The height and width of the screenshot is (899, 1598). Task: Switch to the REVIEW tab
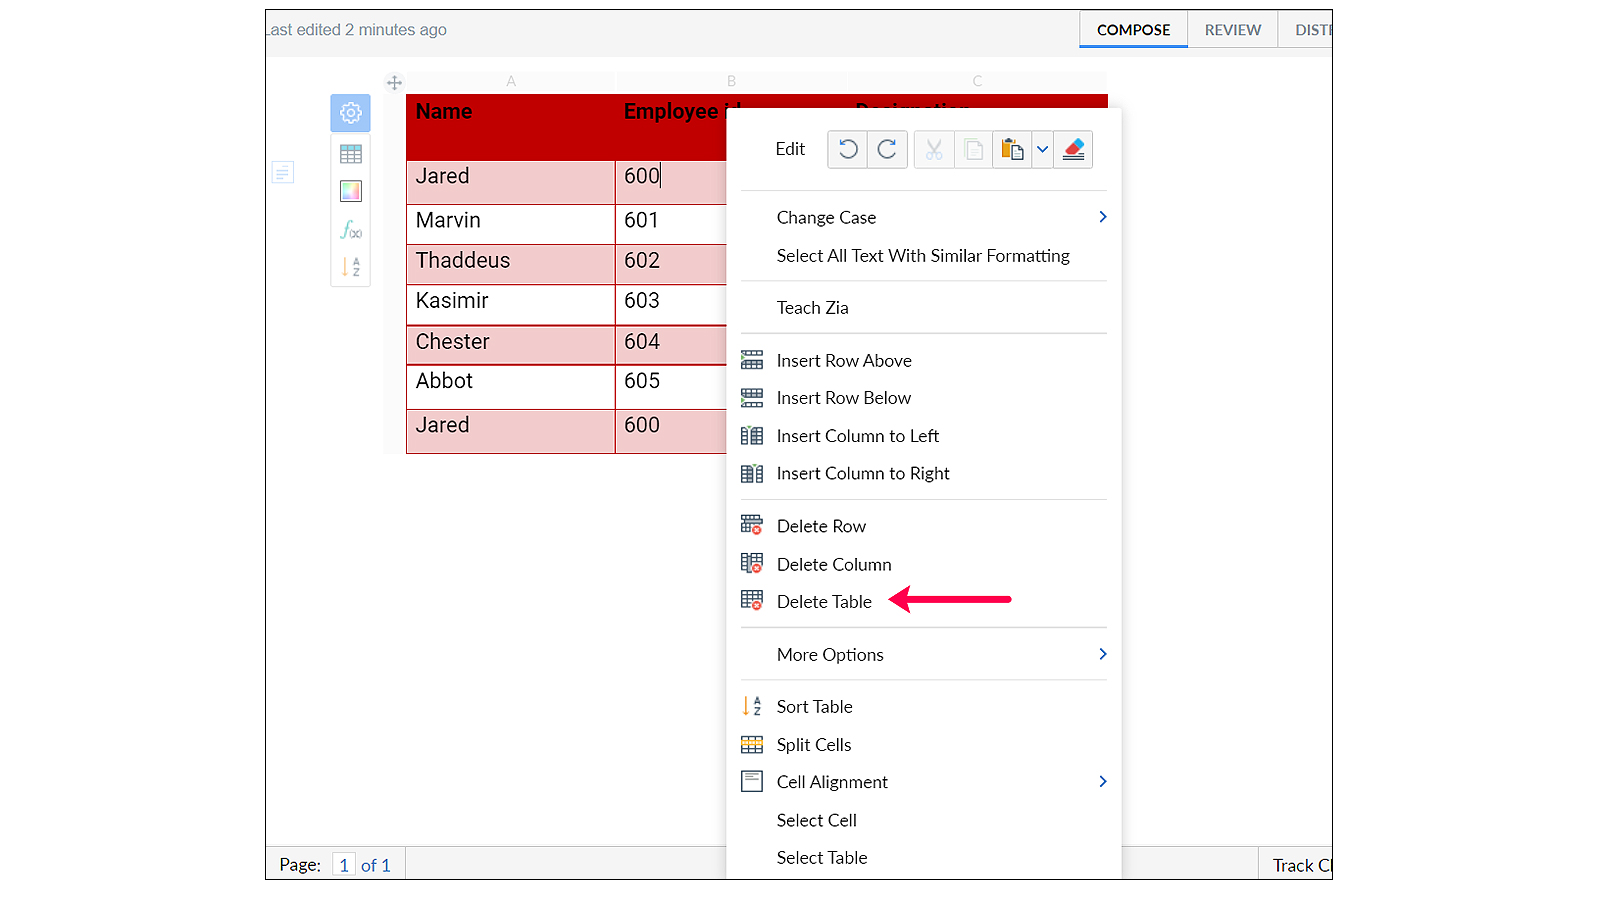coord(1232,30)
